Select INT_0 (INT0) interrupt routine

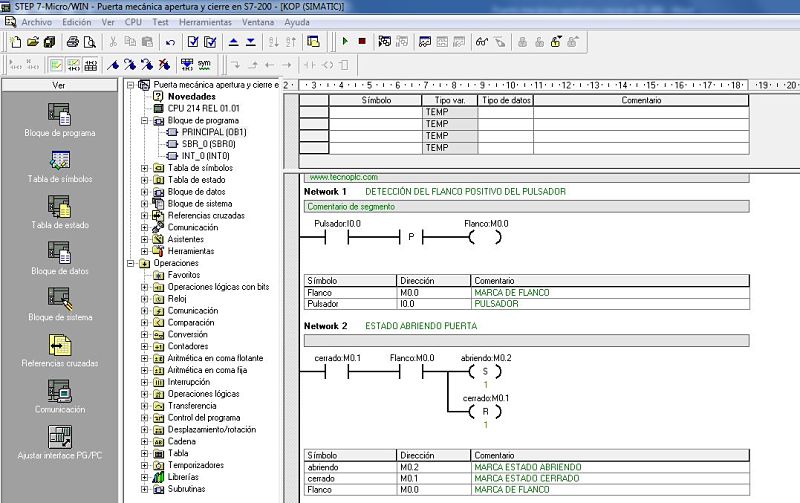click(206, 156)
